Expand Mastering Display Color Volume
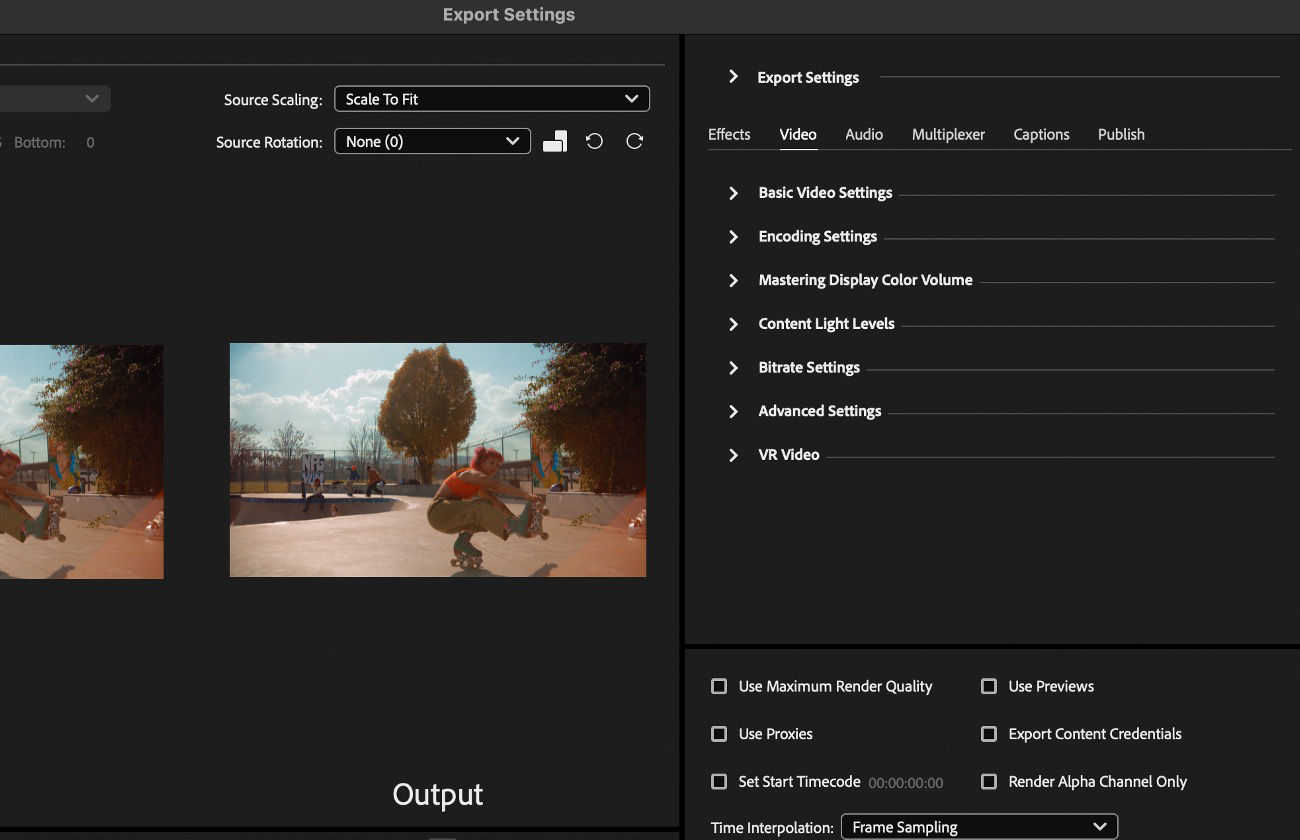 click(x=733, y=280)
